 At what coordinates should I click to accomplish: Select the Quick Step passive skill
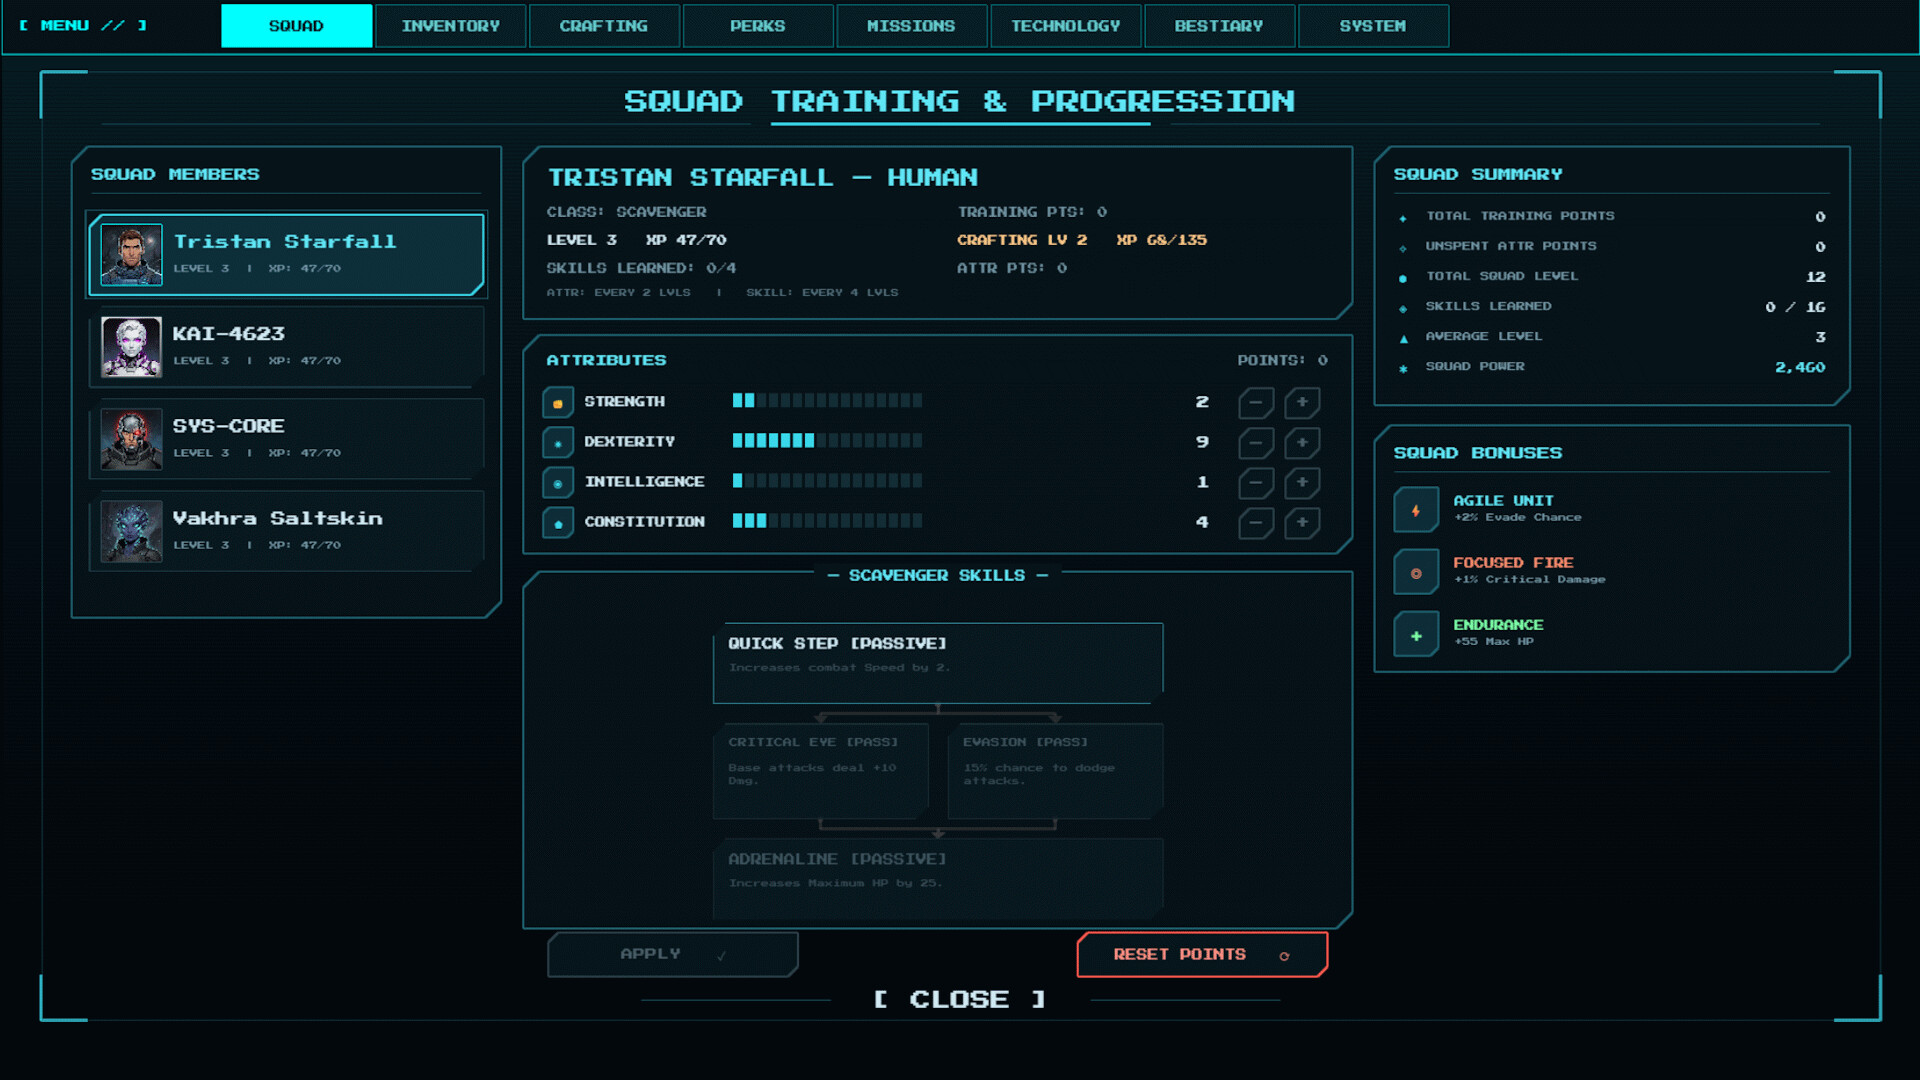pos(938,663)
